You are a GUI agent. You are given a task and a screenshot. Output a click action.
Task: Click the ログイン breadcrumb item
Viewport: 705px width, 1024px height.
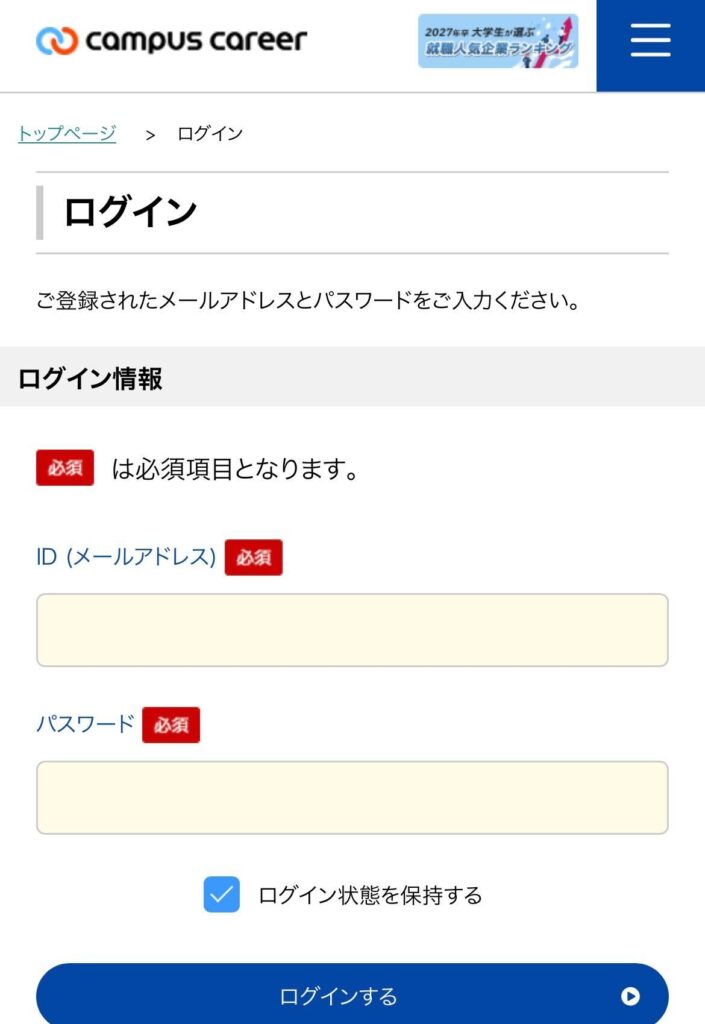coord(210,133)
